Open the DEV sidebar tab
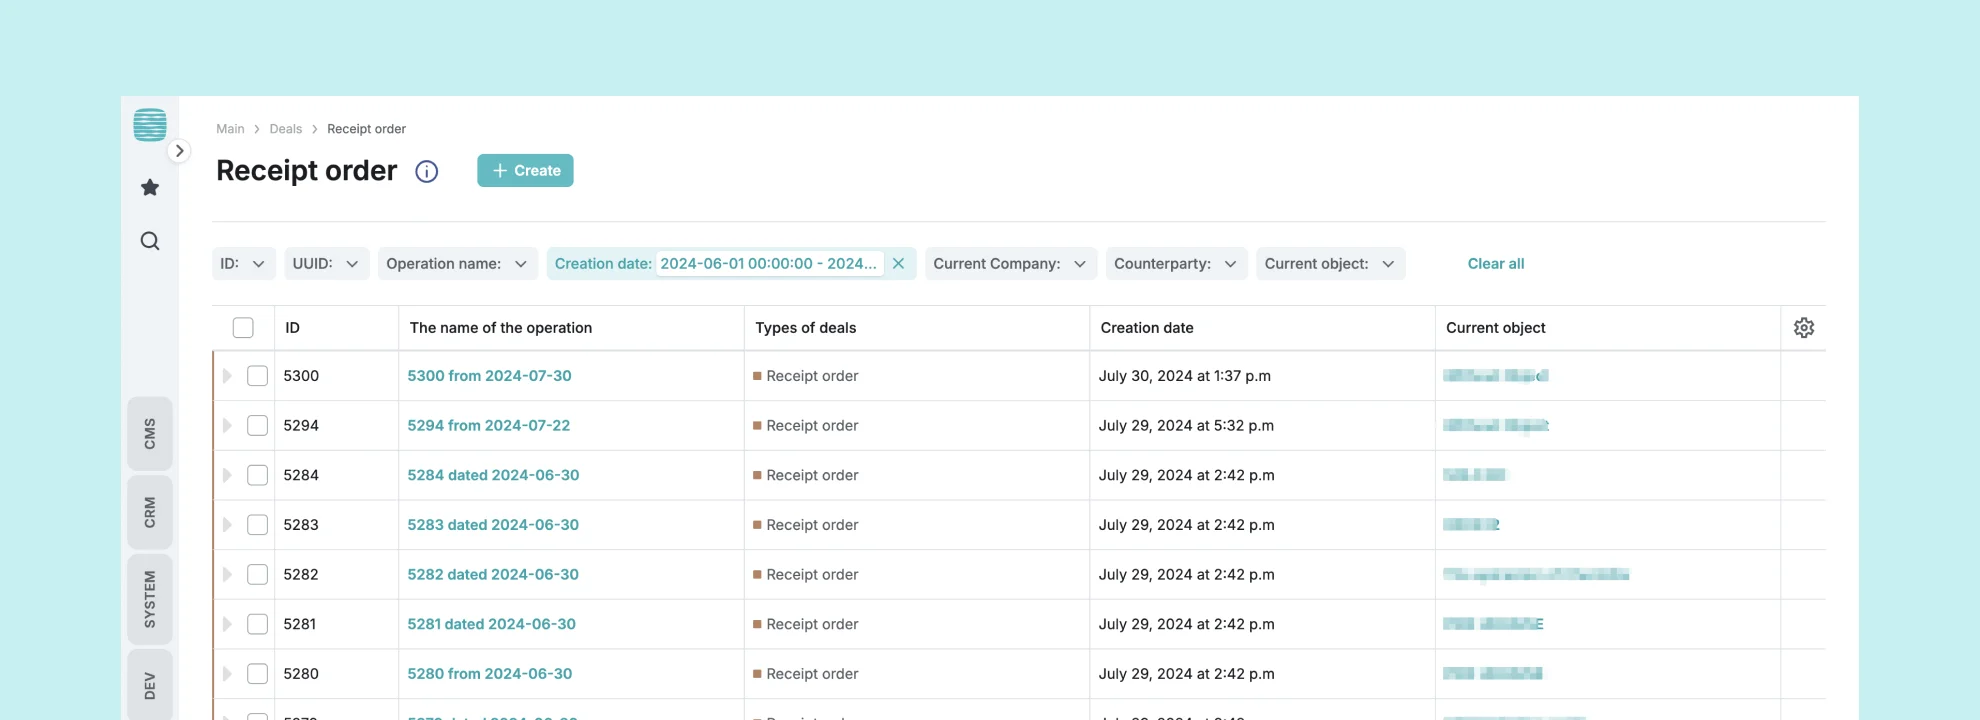The height and width of the screenshot is (720, 1980). coord(150,685)
